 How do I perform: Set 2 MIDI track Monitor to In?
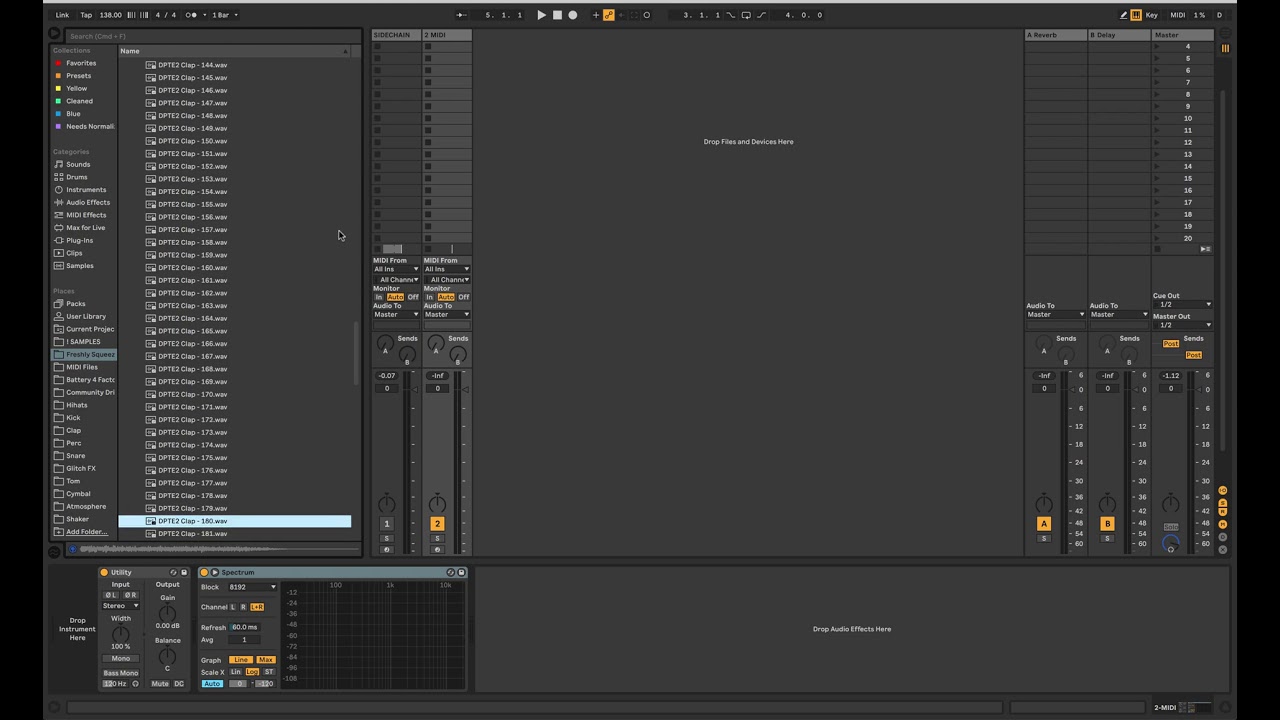(x=430, y=297)
